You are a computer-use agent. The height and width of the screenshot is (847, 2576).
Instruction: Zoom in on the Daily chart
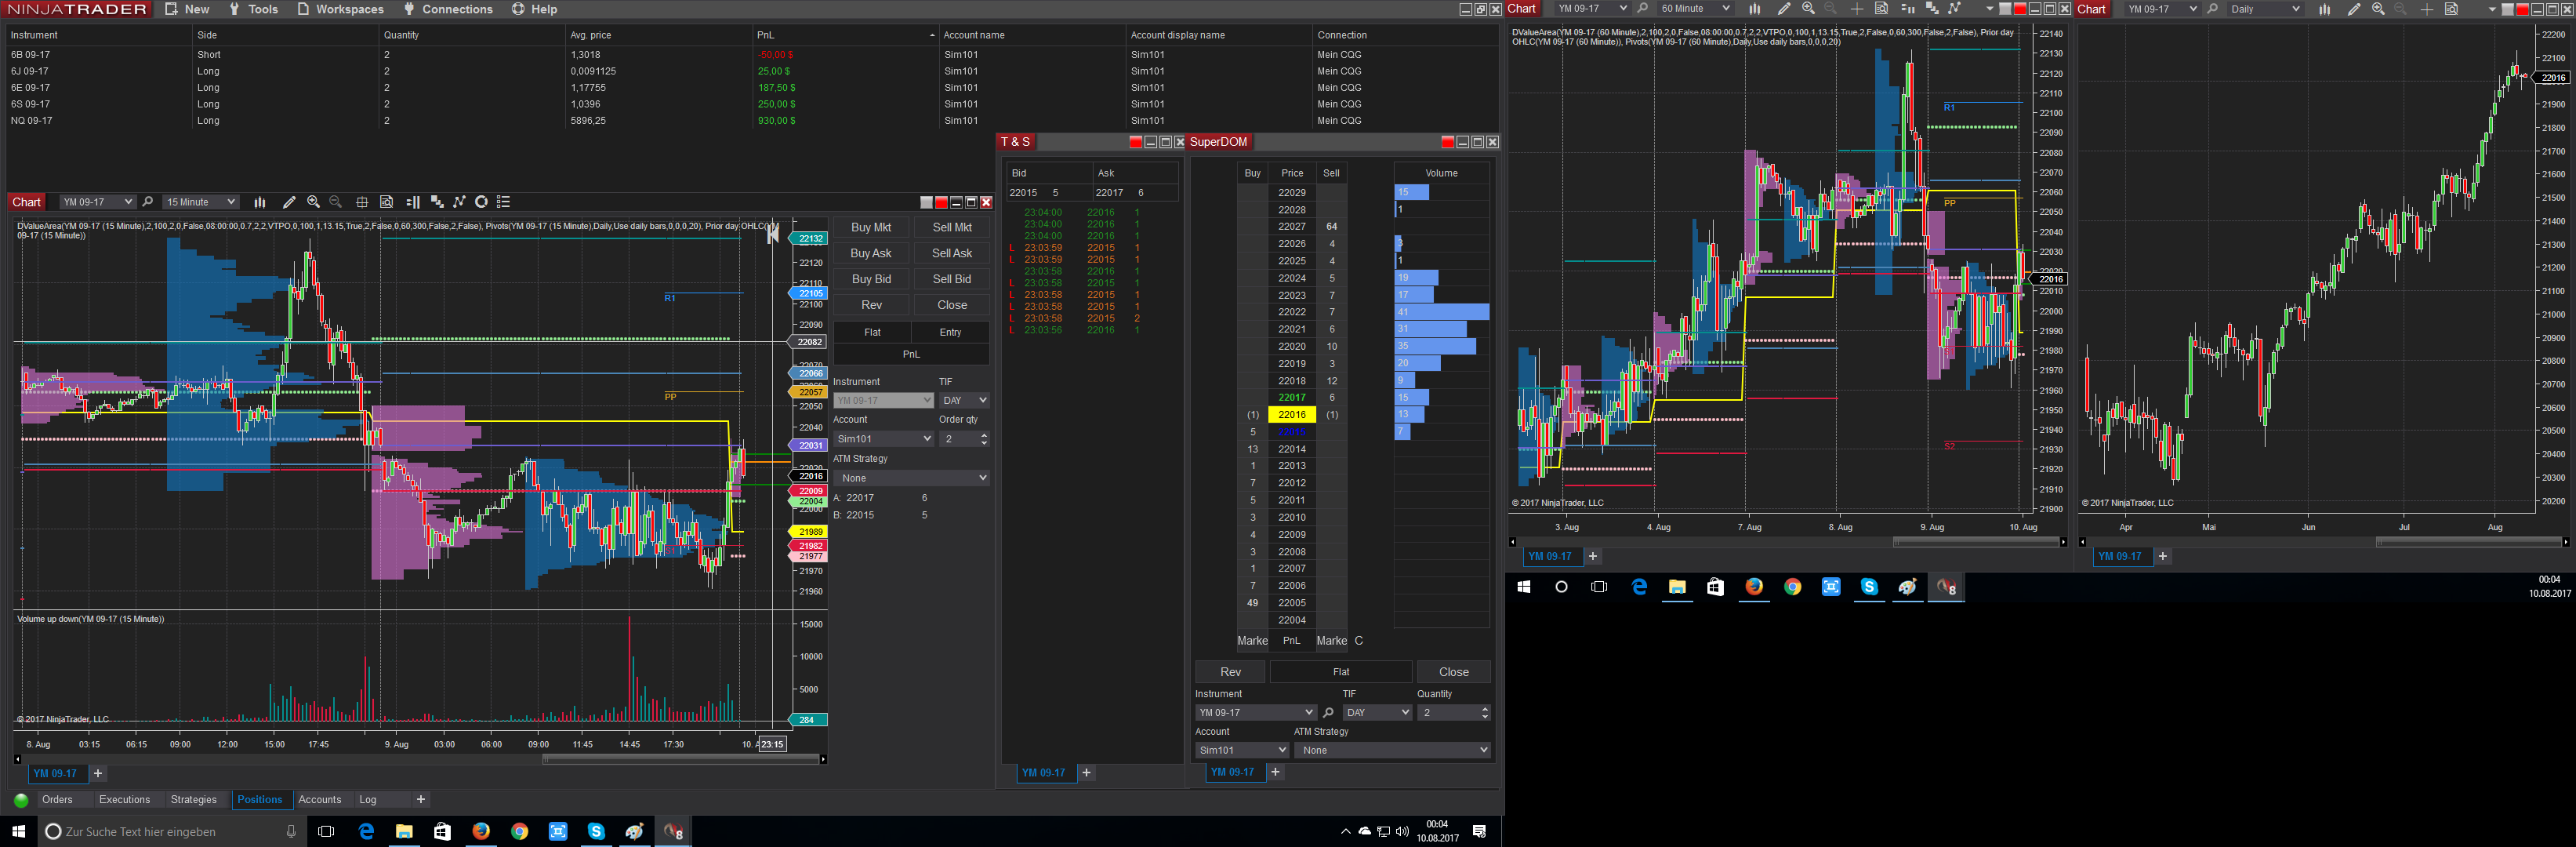tap(2378, 9)
